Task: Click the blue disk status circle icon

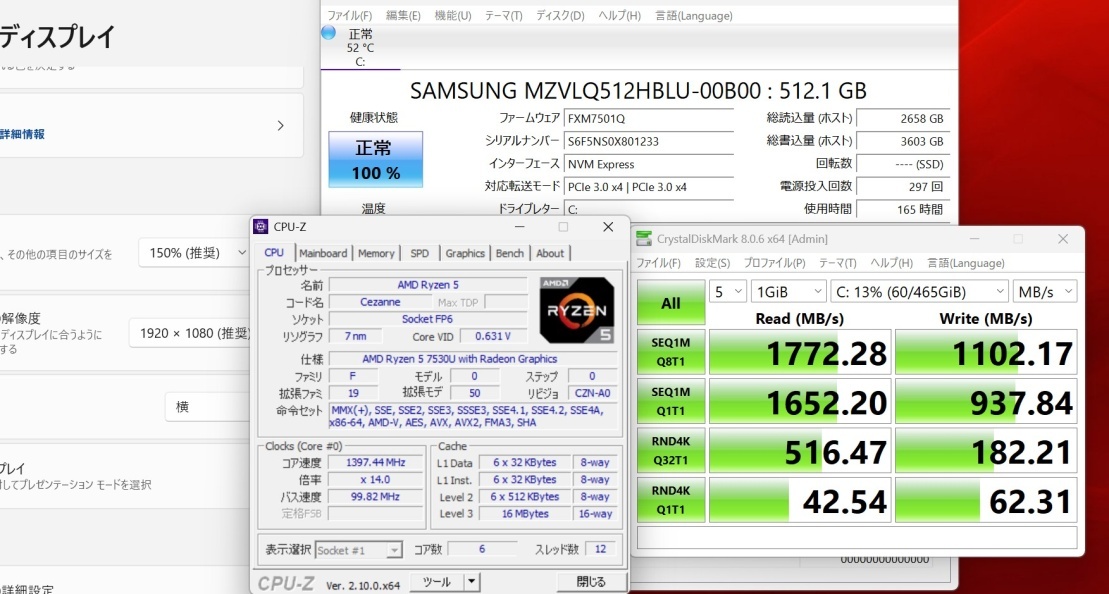Action: tap(328, 33)
